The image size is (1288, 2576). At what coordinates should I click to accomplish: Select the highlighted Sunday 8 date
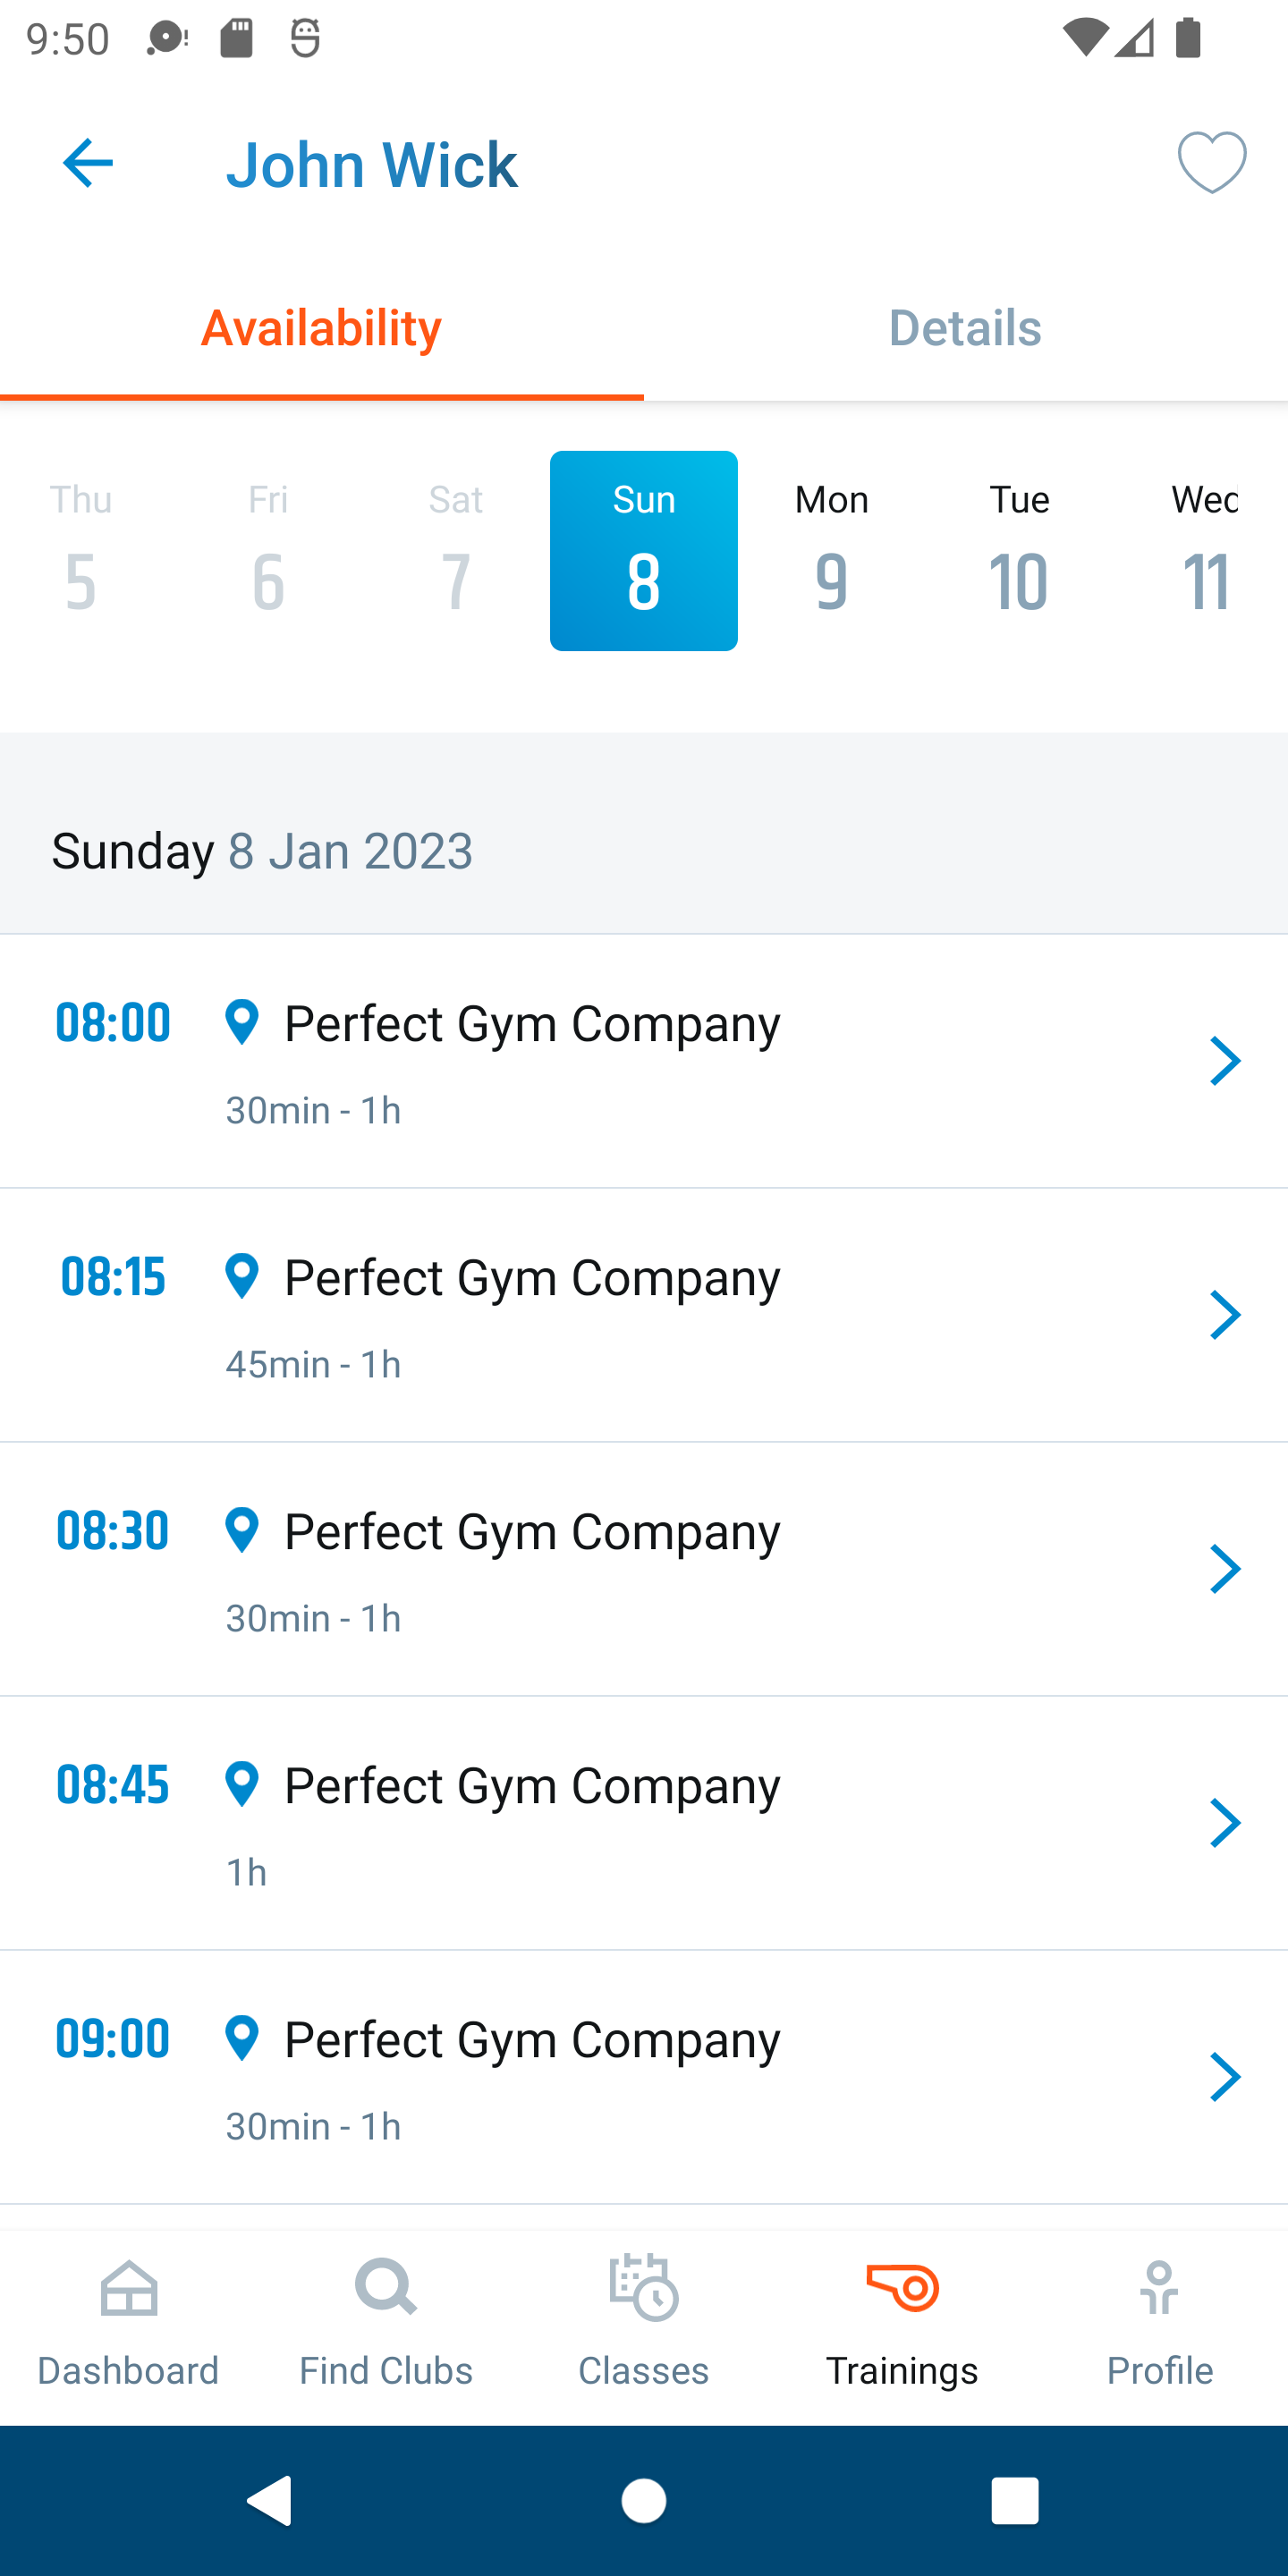pos(643,551)
